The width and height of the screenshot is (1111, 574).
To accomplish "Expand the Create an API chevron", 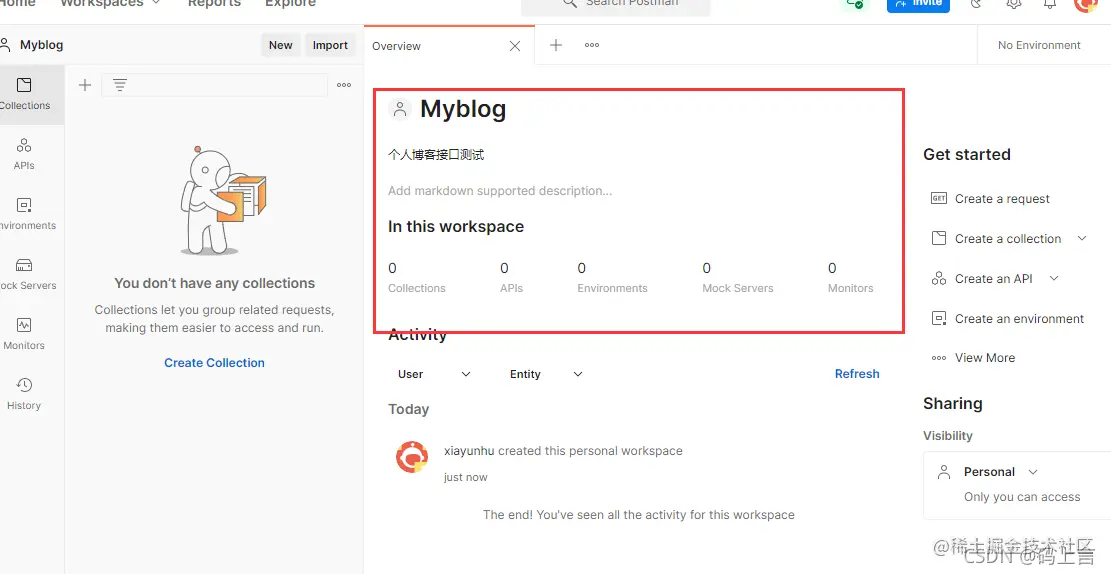I will (1054, 278).
